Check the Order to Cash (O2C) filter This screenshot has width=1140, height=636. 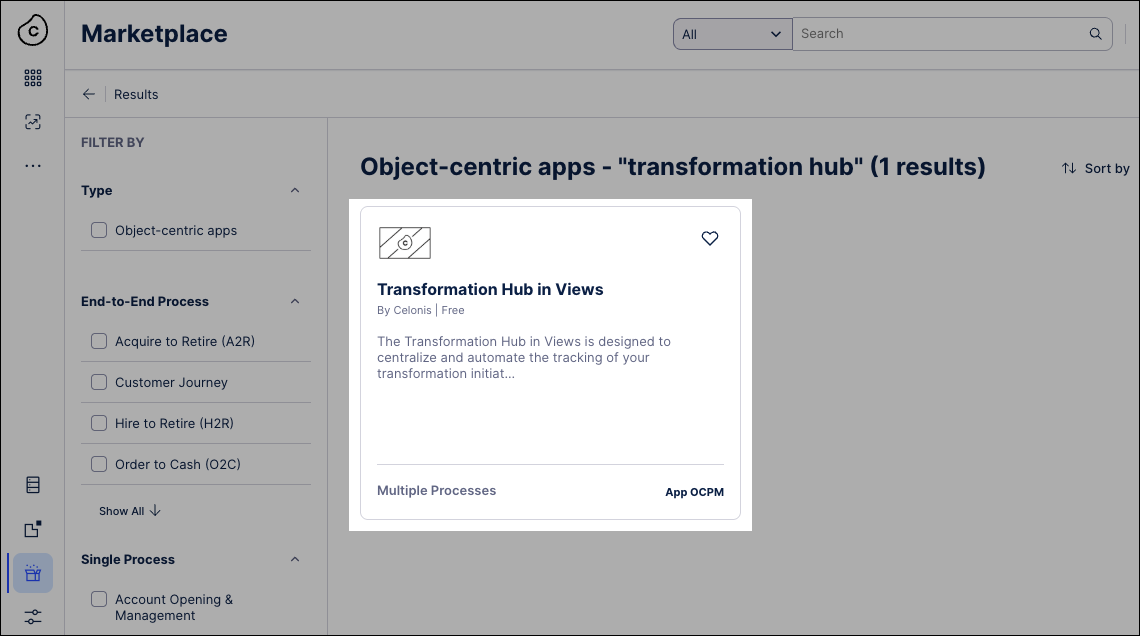click(99, 464)
